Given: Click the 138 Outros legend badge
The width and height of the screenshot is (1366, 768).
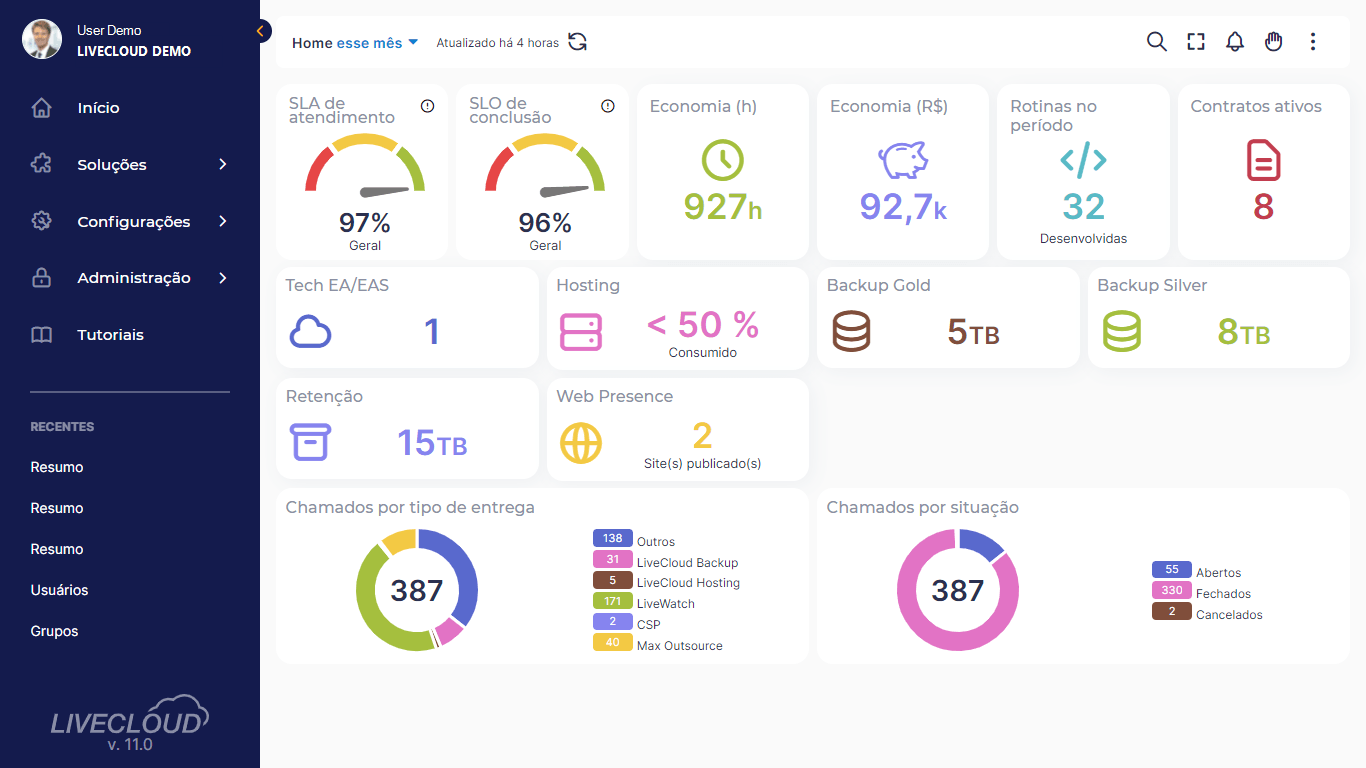Looking at the screenshot, I should [x=613, y=539].
